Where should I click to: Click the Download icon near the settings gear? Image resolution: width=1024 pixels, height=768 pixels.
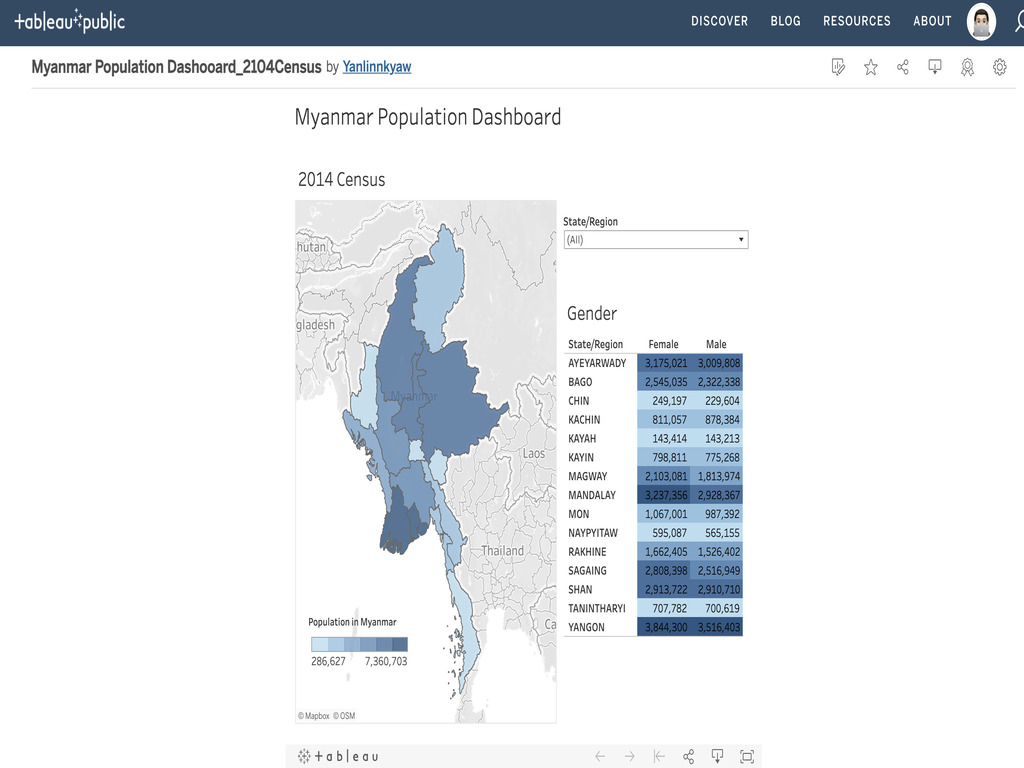click(934, 67)
